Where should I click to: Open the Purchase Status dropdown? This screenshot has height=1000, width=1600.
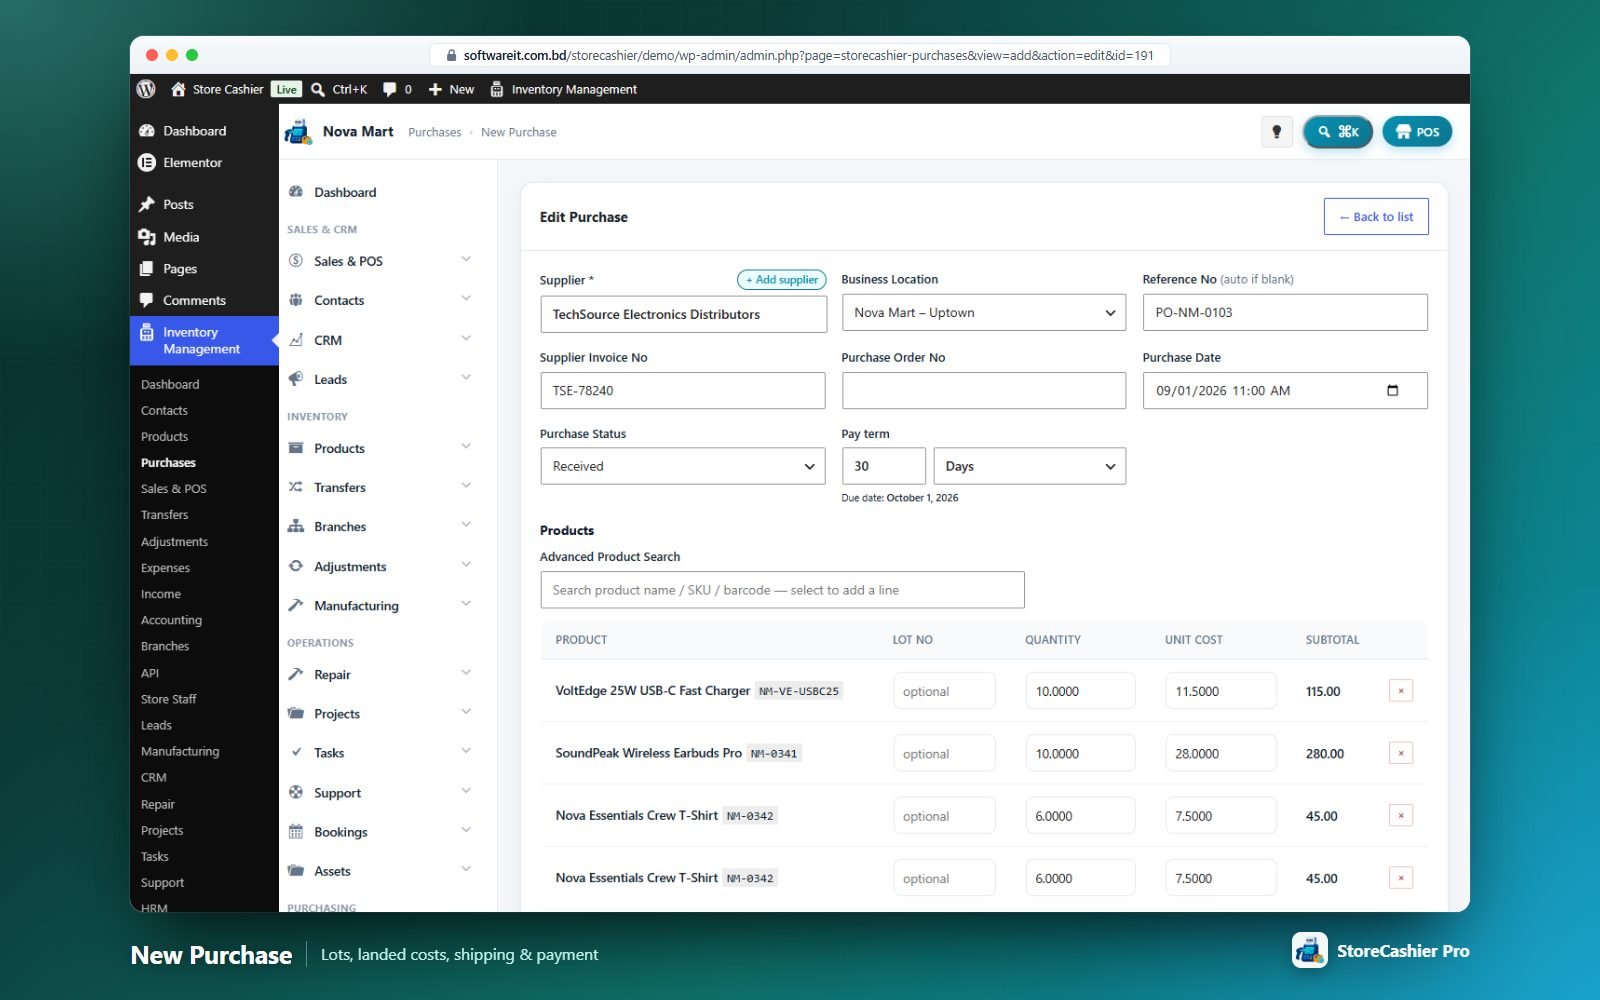point(683,466)
